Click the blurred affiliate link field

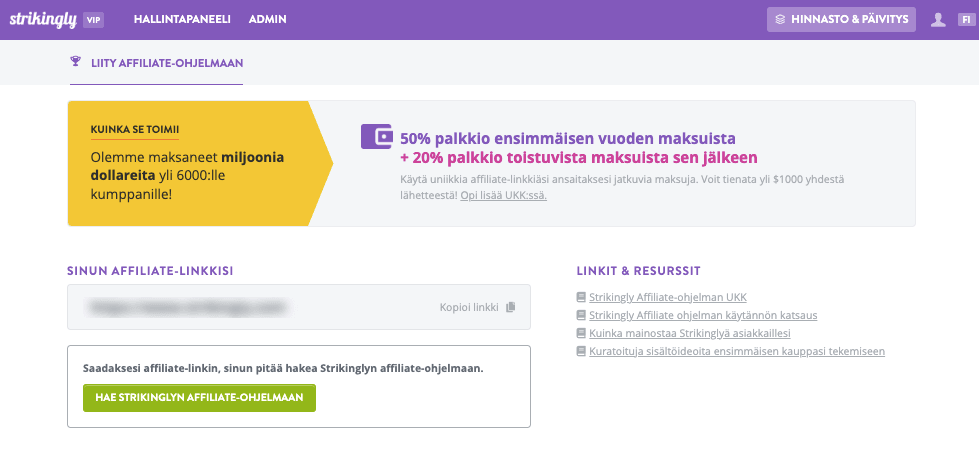click(250, 307)
